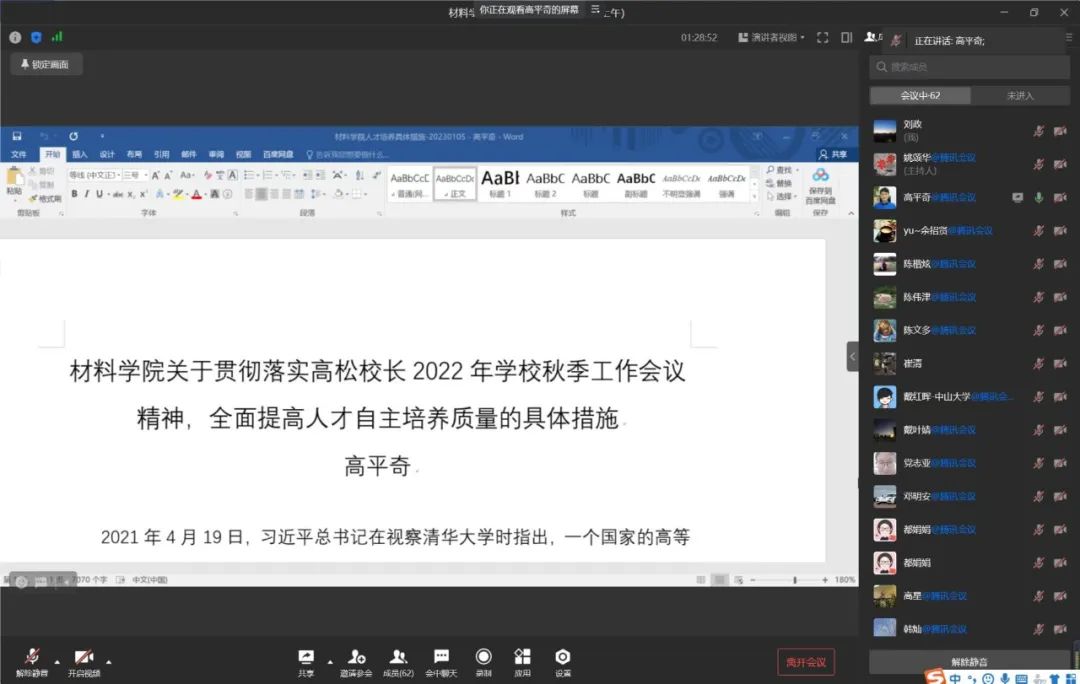Image resolution: width=1080 pixels, height=684 pixels.
Task: Turn on camera with 开启视频 icon
Action: point(84,656)
